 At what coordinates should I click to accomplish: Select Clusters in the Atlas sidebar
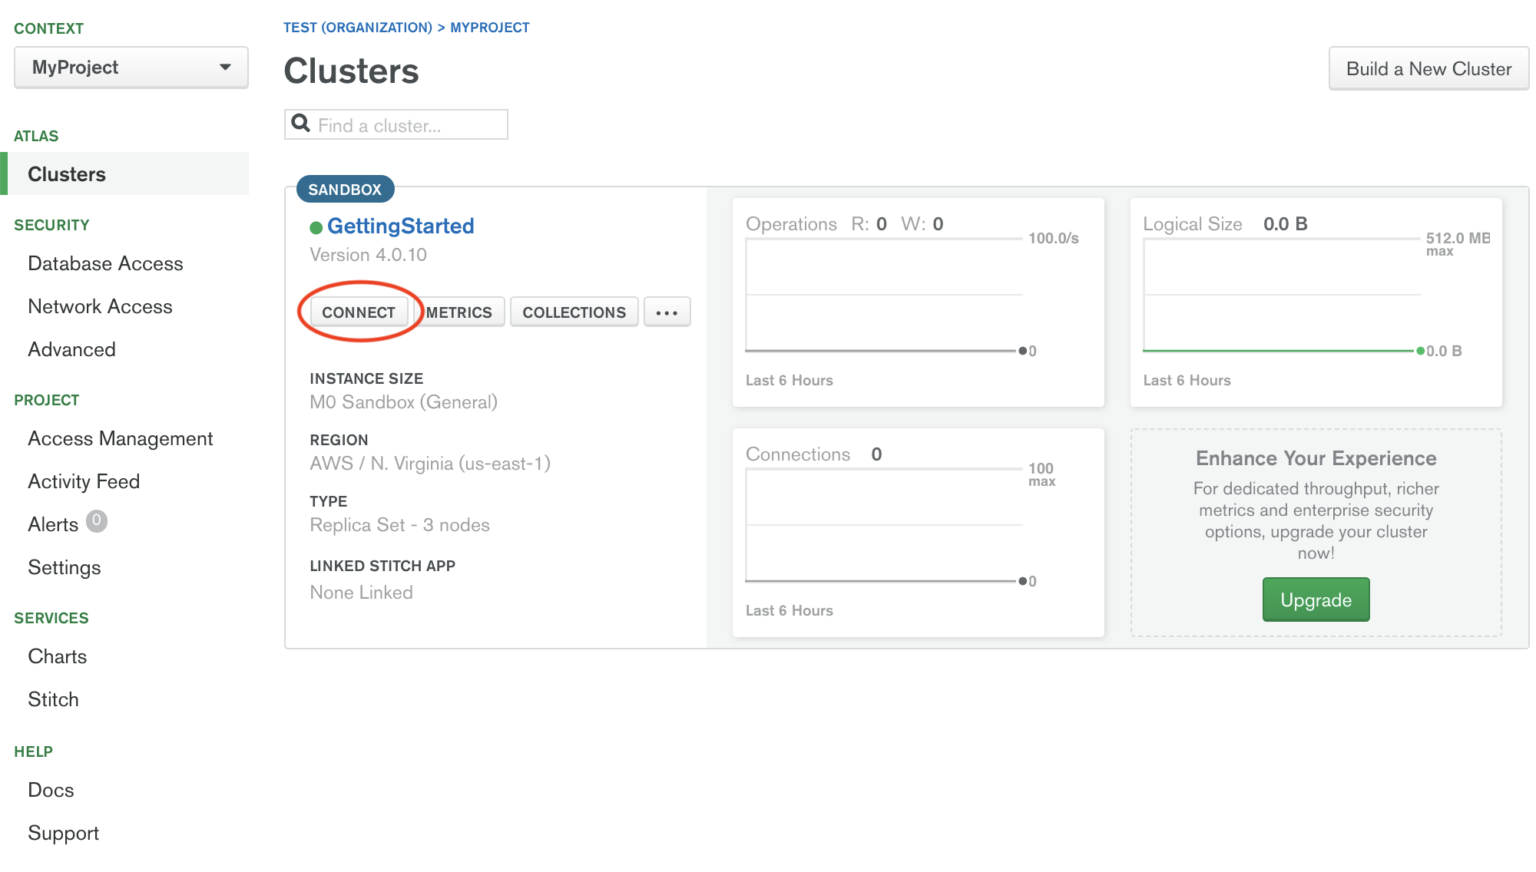tap(66, 173)
